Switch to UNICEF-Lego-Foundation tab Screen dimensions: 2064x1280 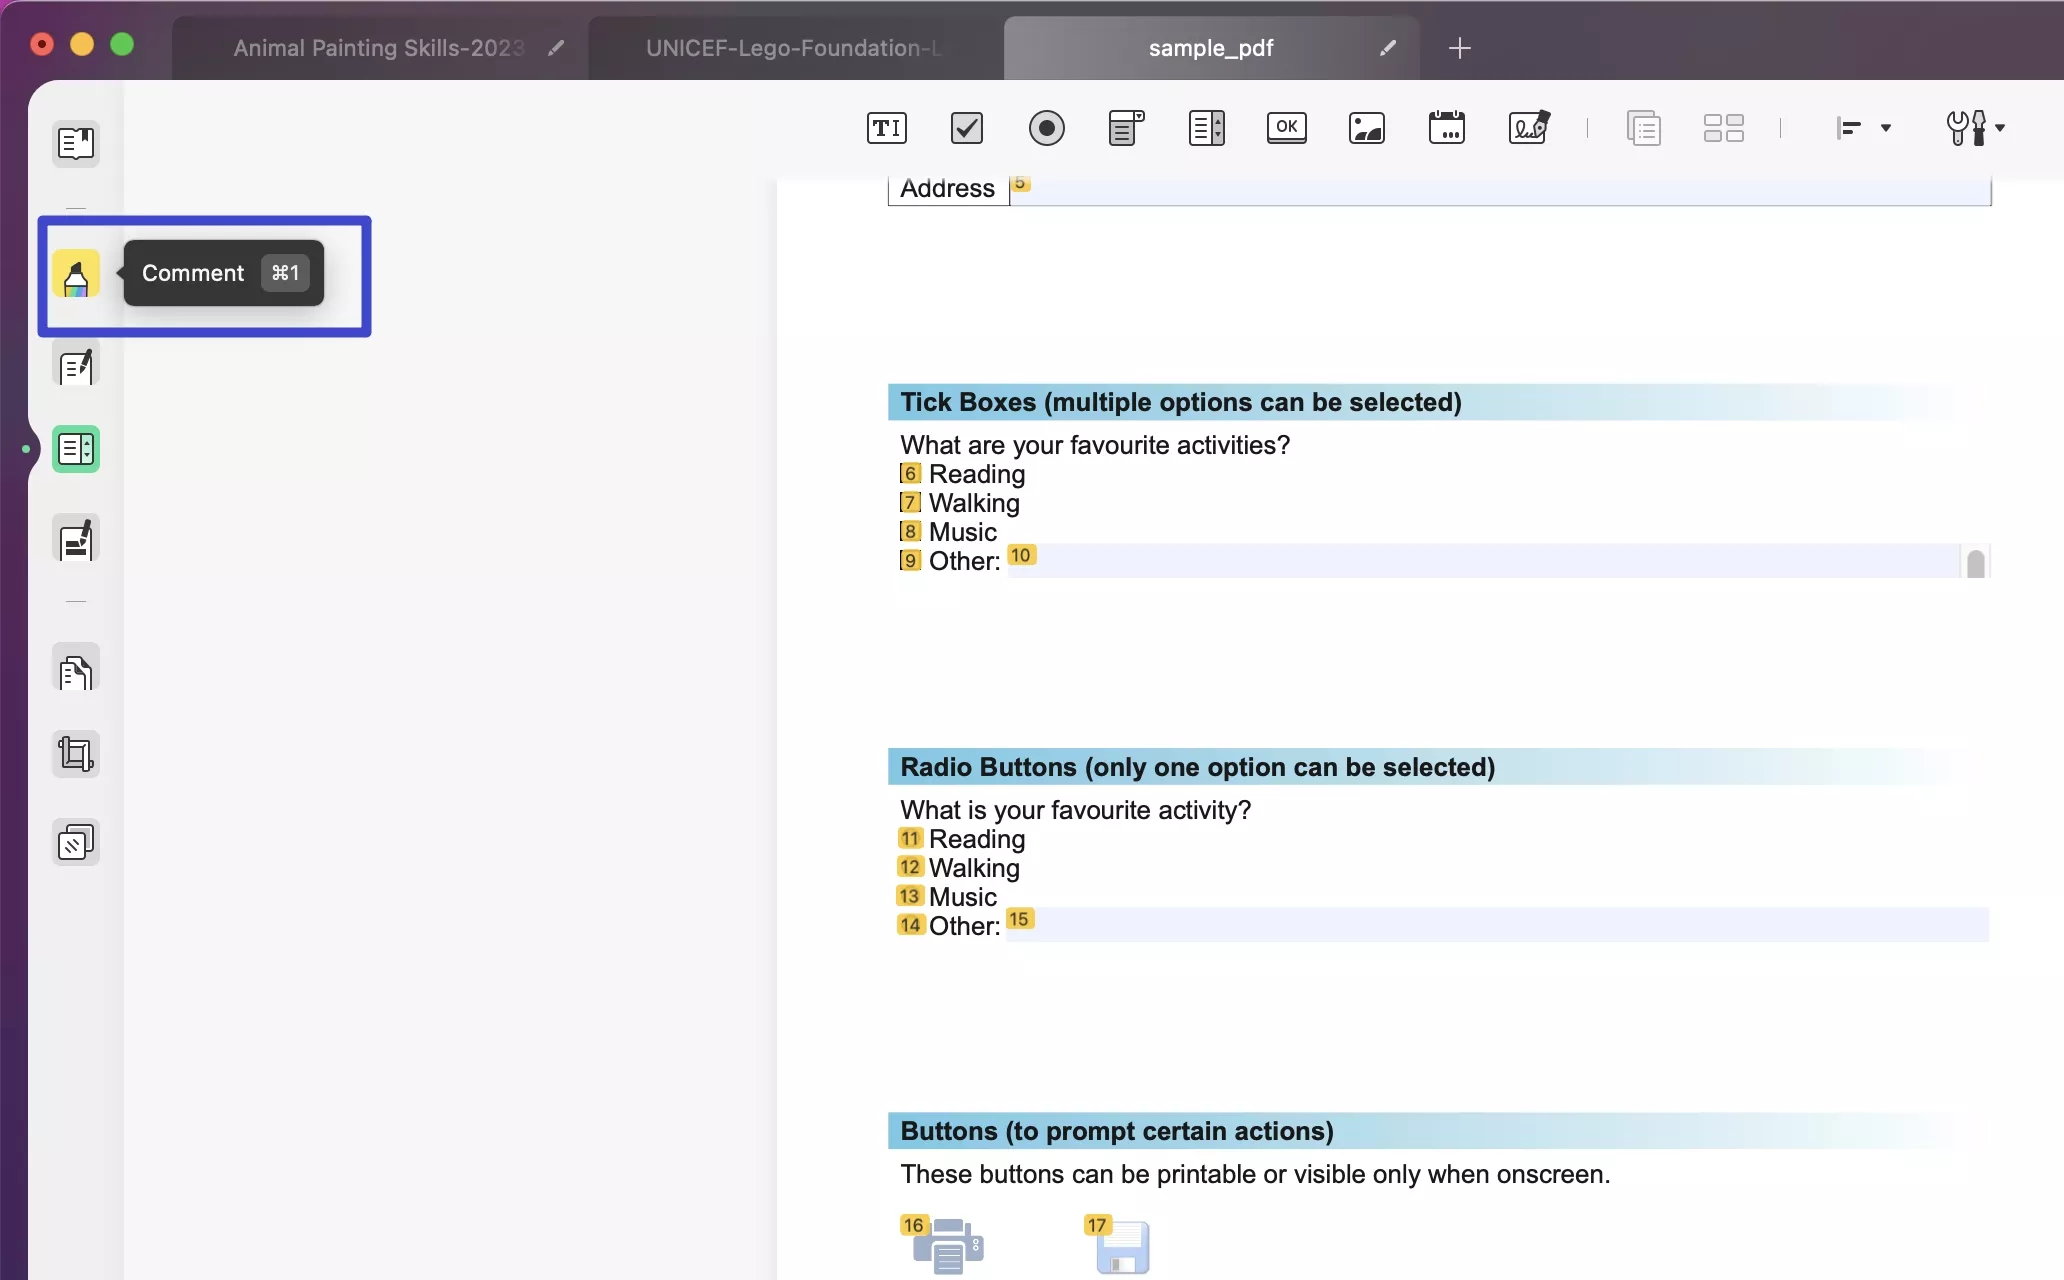[793, 48]
